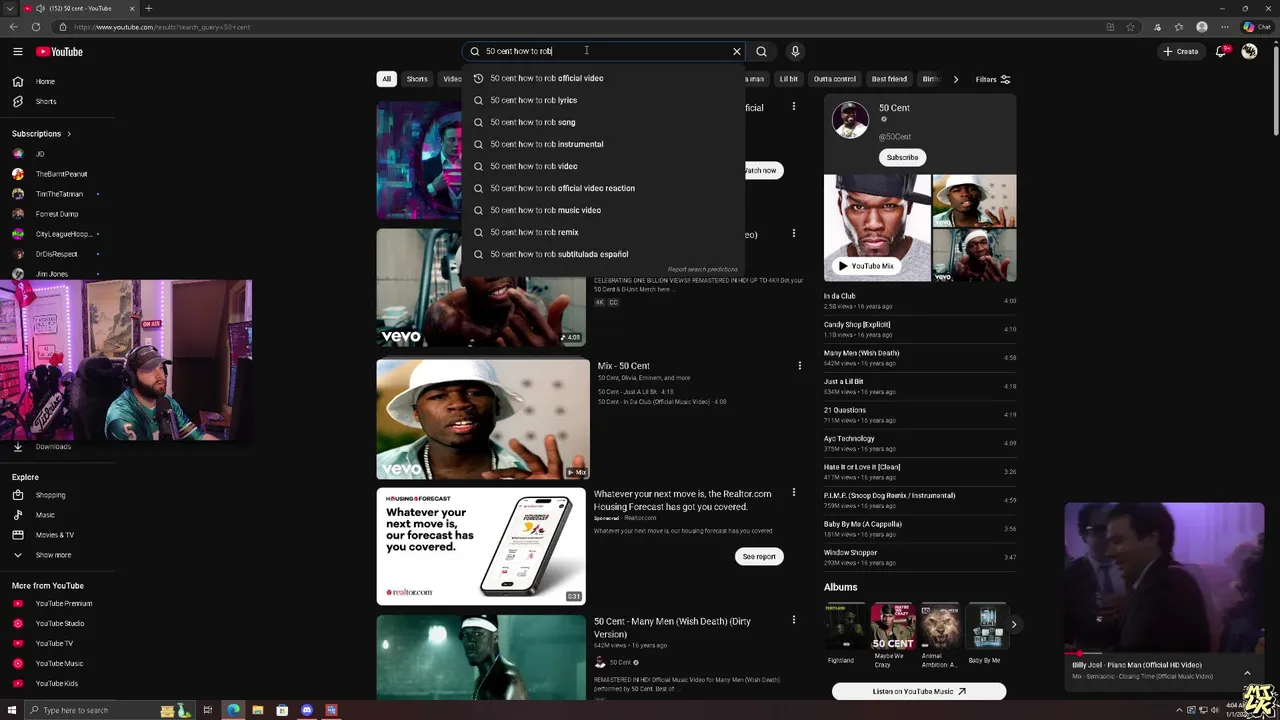Open Copilot Chat in browser toolbar
Screen dimensions: 1280x720
pos(1256,27)
